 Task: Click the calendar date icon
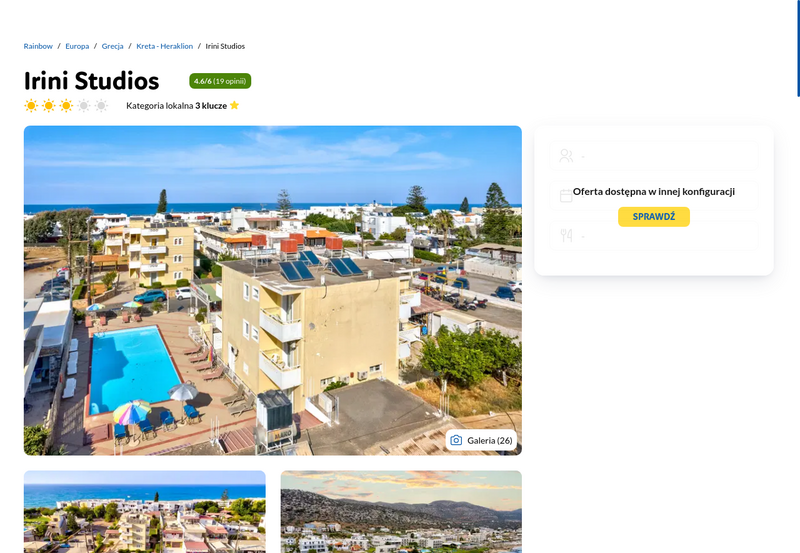pos(566,196)
